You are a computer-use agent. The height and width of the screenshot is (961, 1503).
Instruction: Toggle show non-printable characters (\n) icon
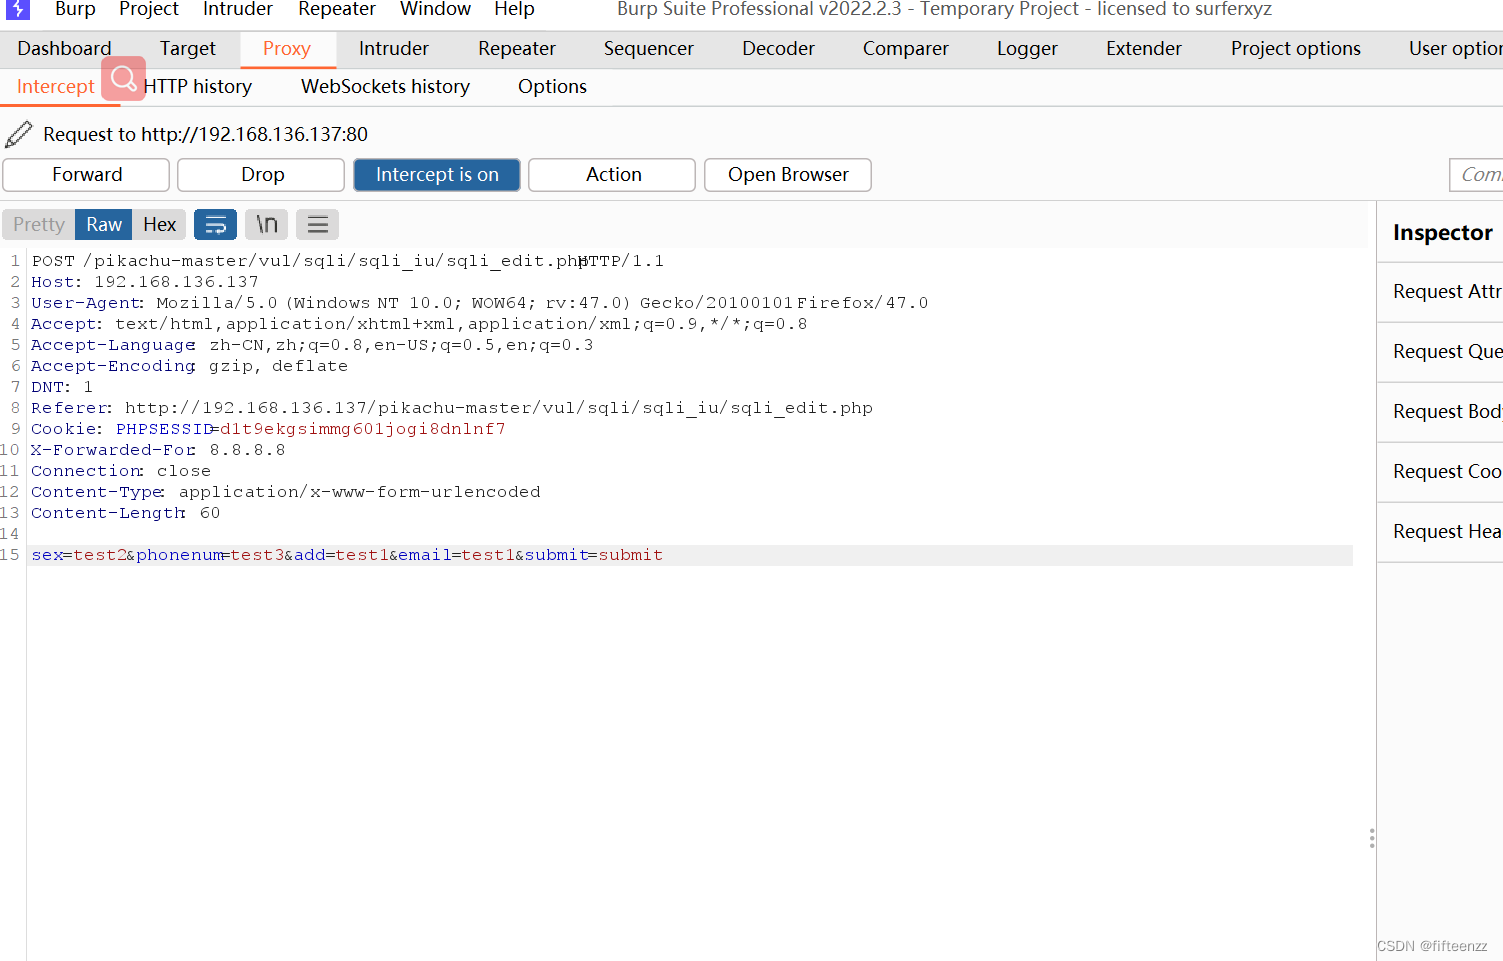click(x=267, y=225)
